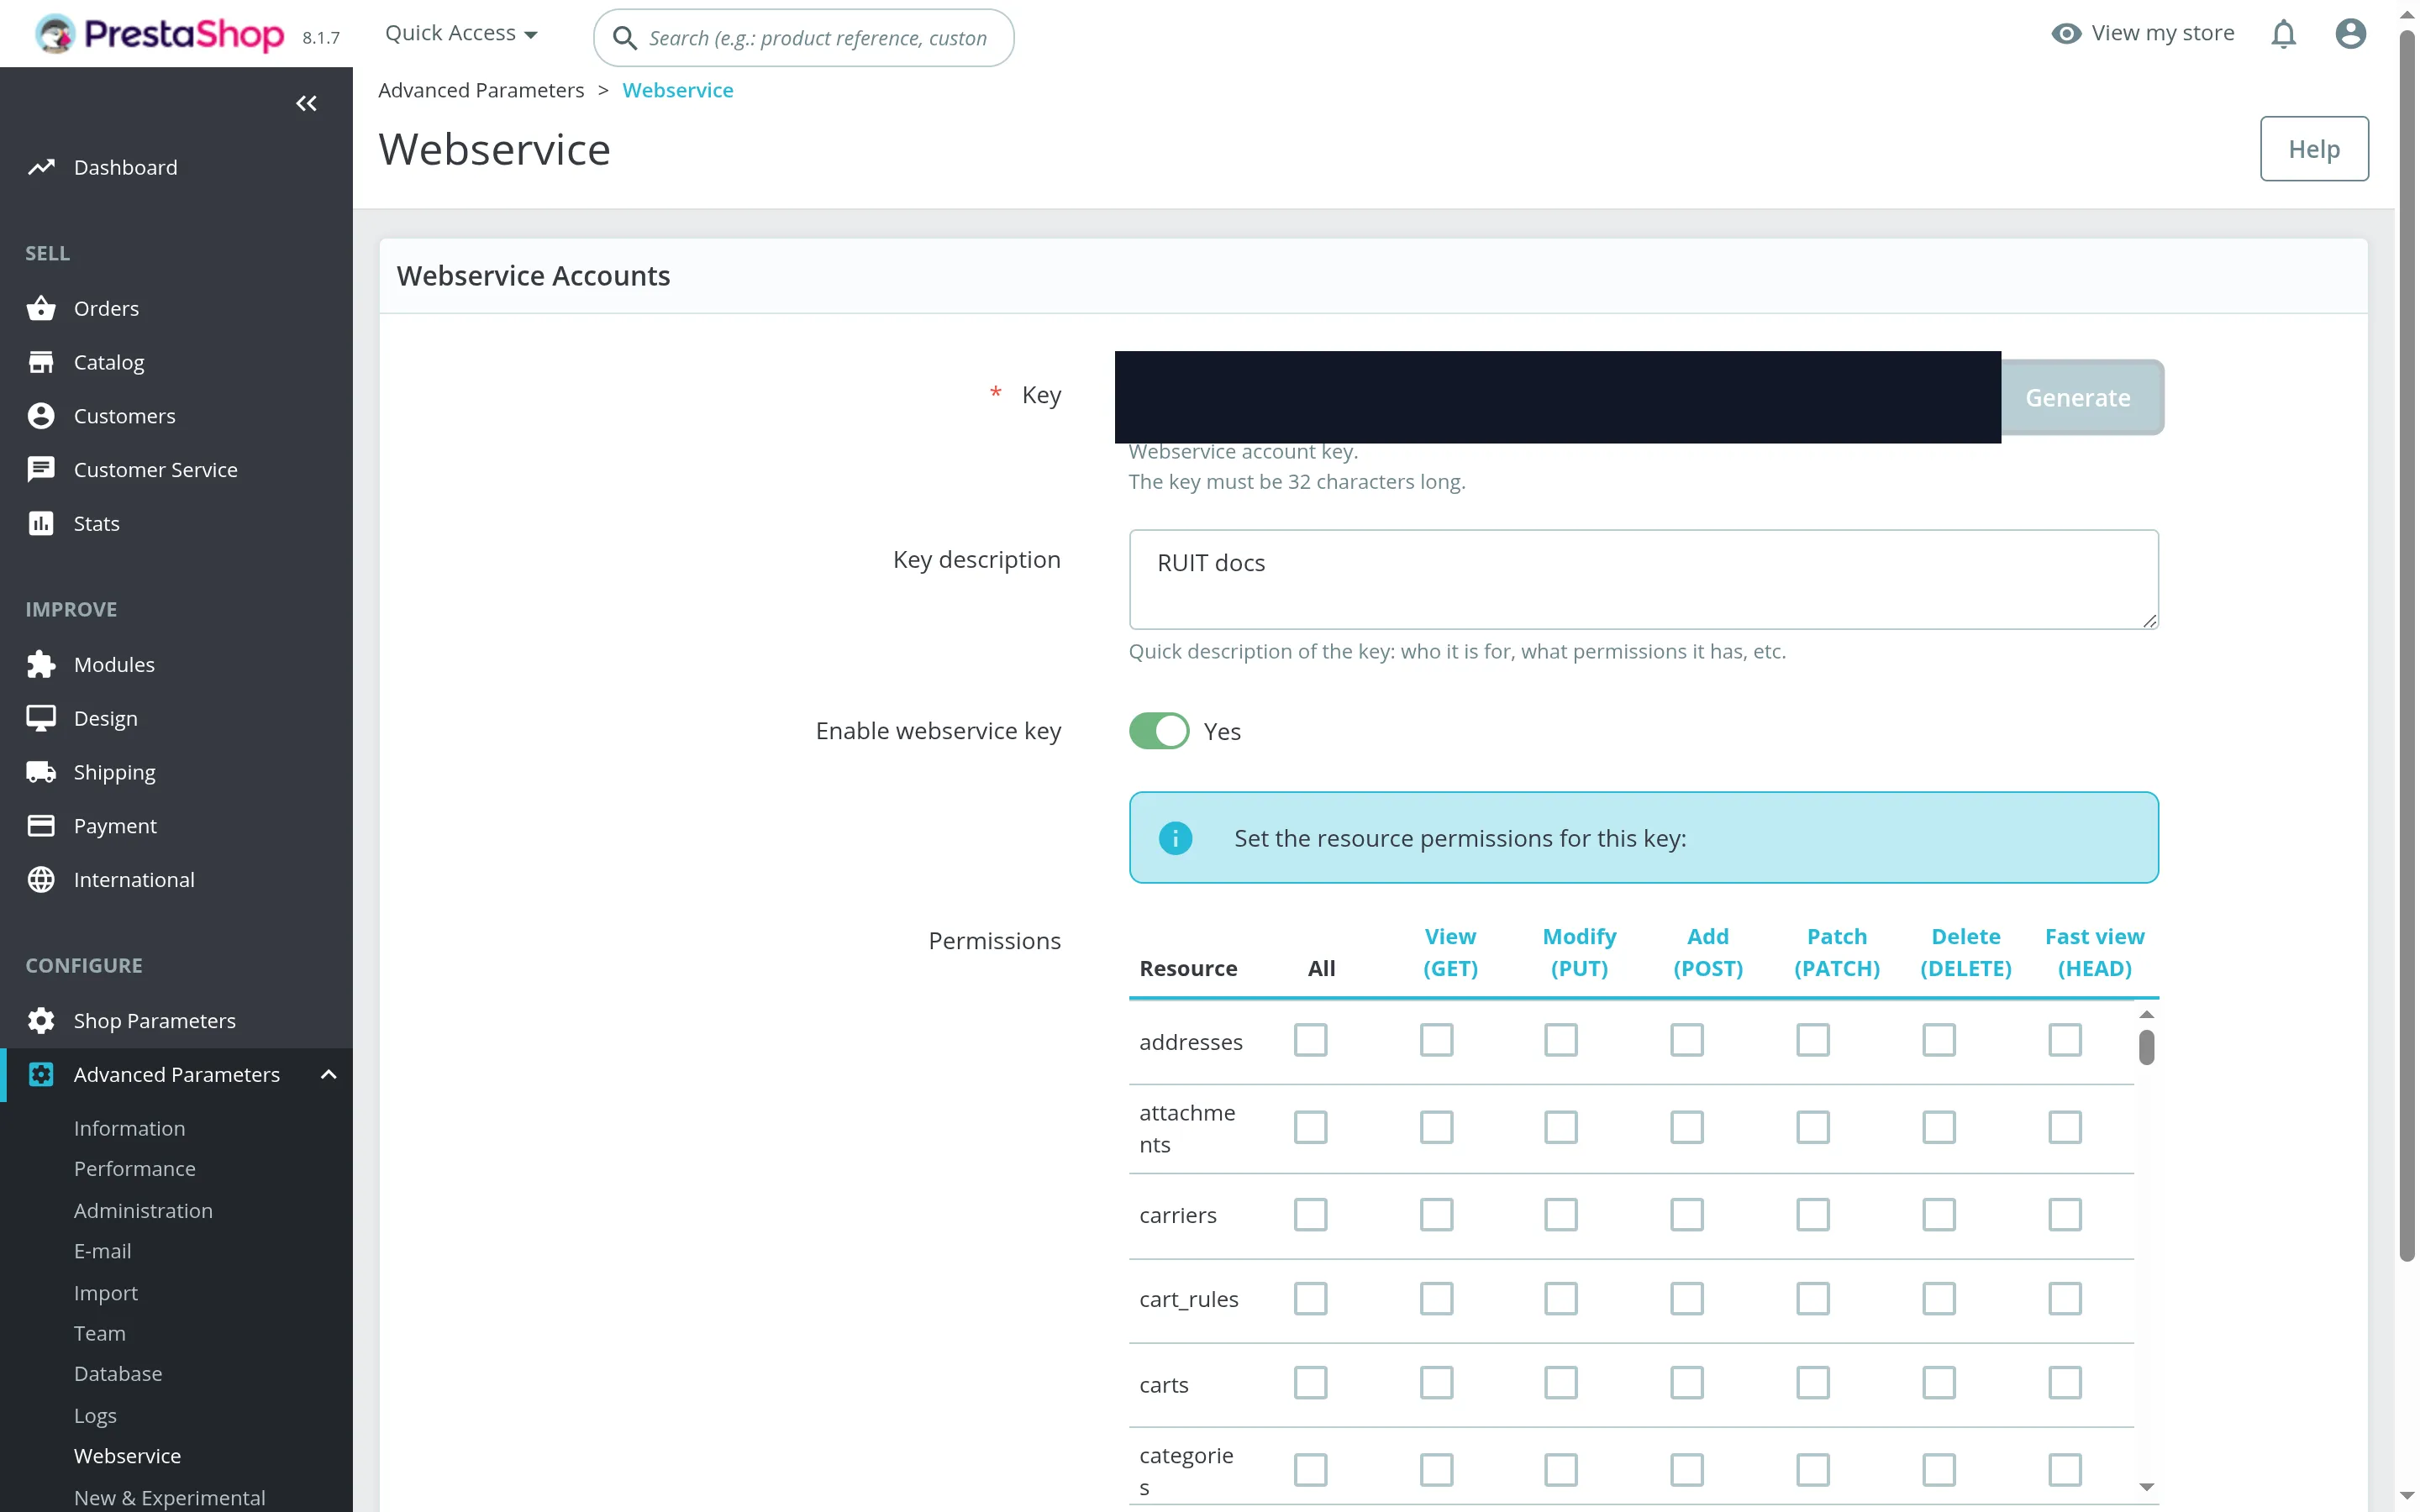The height and width of the screenshot is (1512, 2420).
Task: Open the Database submenu item
Action: tap(118, 1374)
